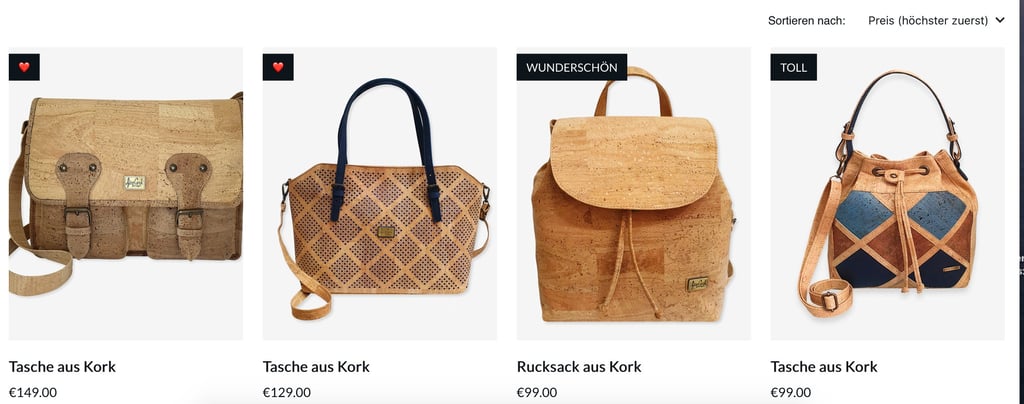Click the €129.00 price

coord(287,392)
